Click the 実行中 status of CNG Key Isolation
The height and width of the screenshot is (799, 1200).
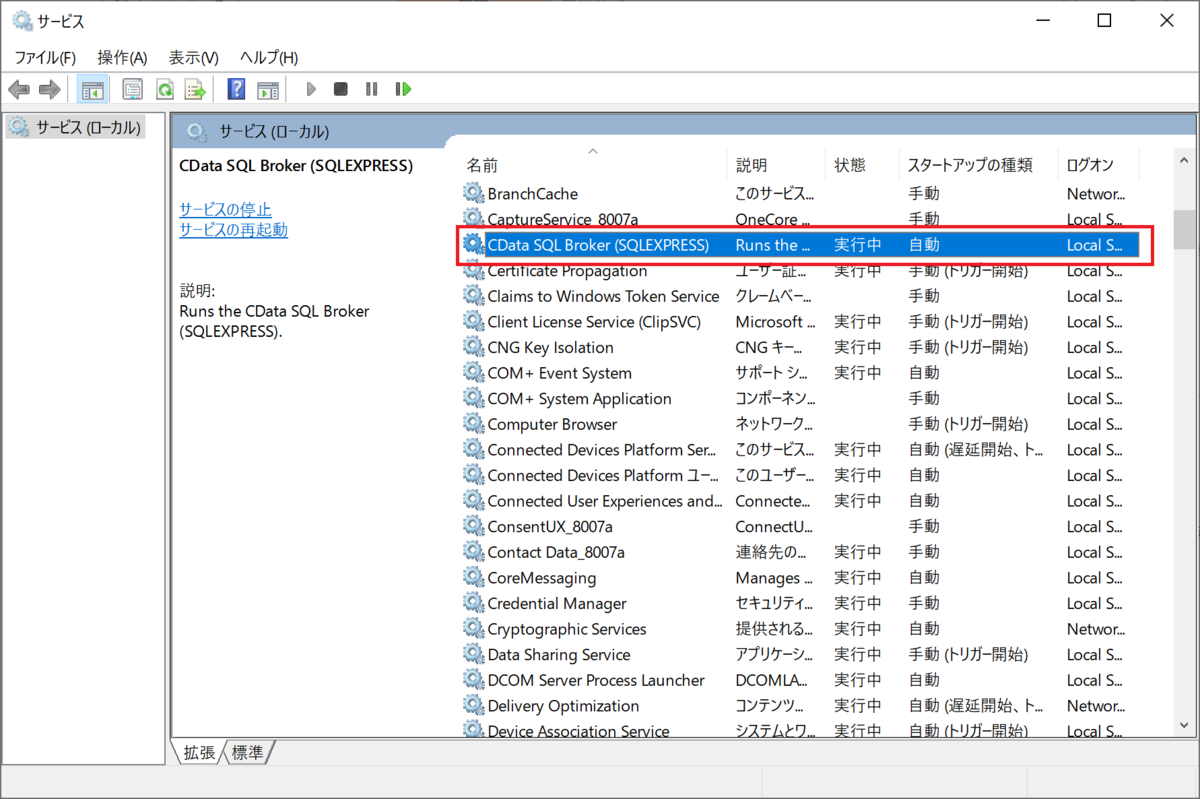858,347
